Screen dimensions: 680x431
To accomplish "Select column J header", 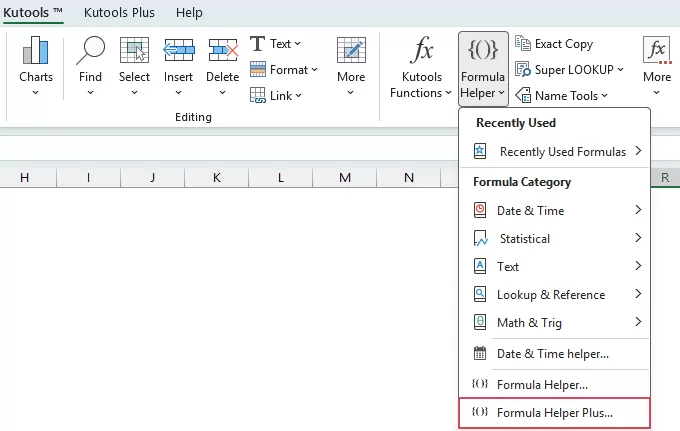I will (x=153, y=177).
